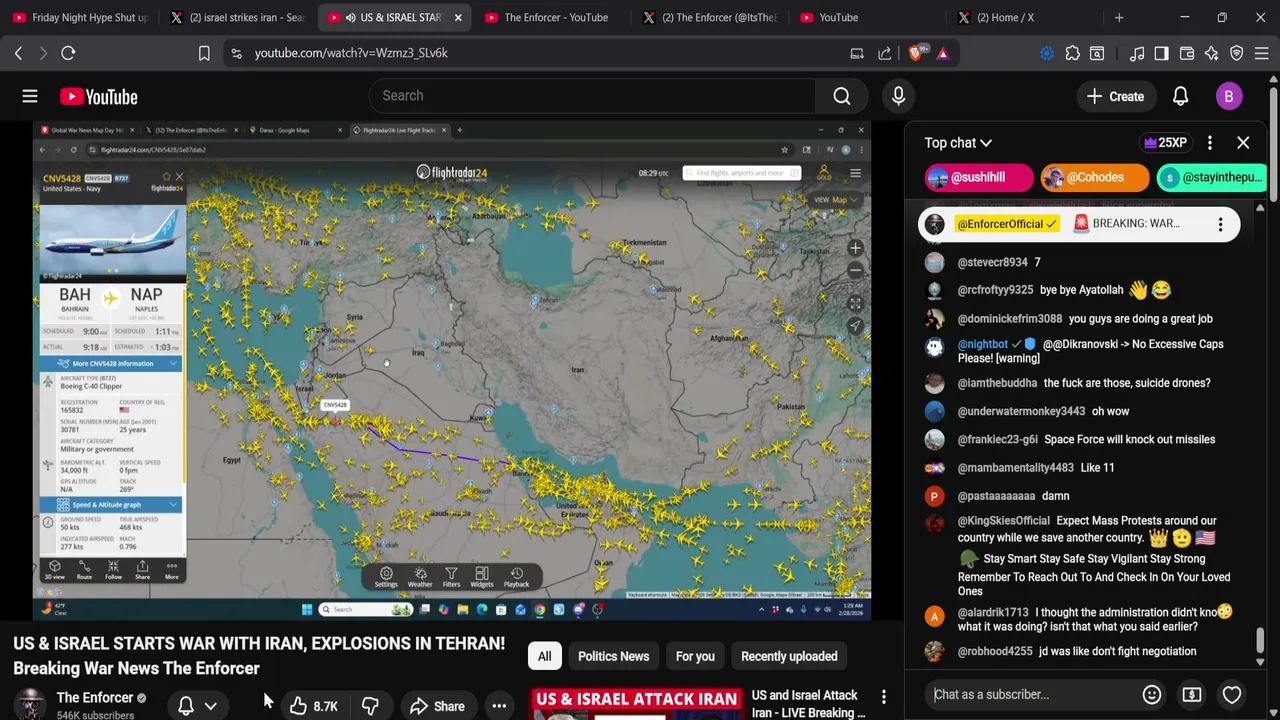Expand Top chat dropdown
The height and width of the screenshot is (720, 1280).
tap(958, 143)
